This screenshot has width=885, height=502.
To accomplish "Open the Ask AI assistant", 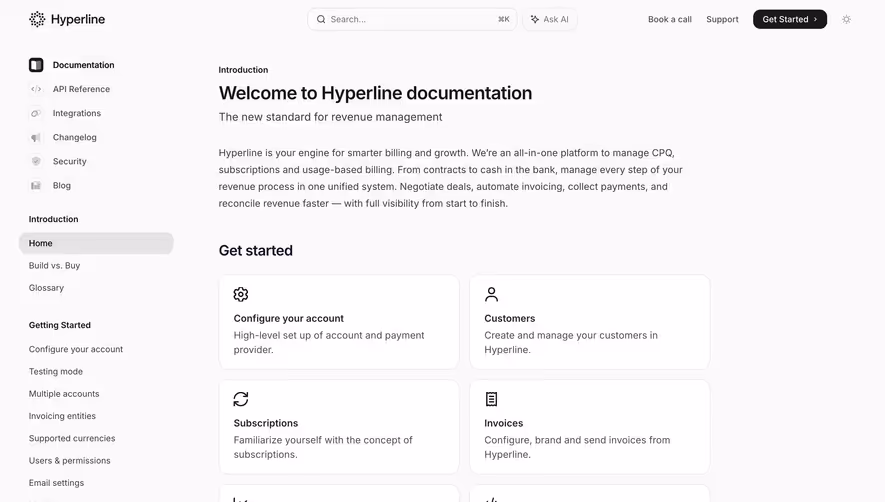I will 550,19.
